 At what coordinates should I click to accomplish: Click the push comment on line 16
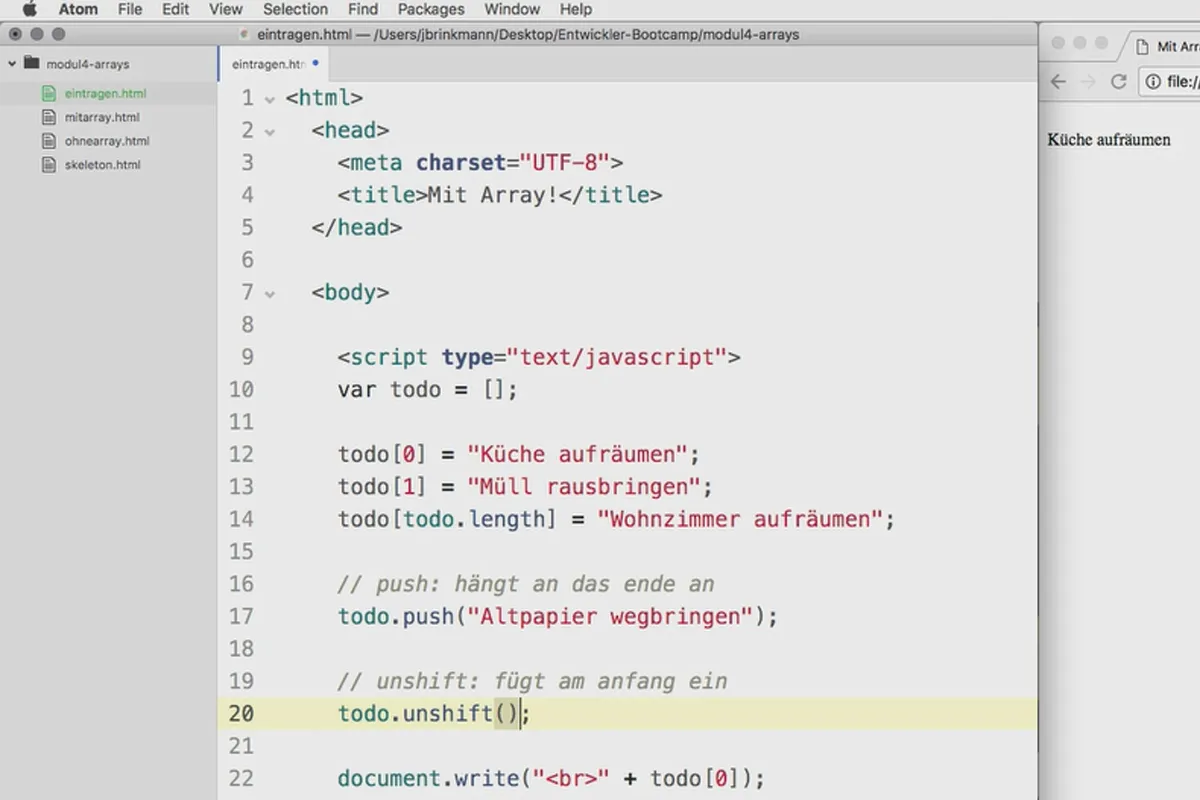[x=526, y=584]
